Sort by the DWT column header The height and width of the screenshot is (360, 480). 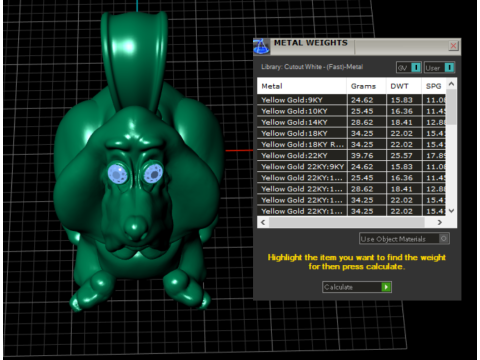coord(404,86)
